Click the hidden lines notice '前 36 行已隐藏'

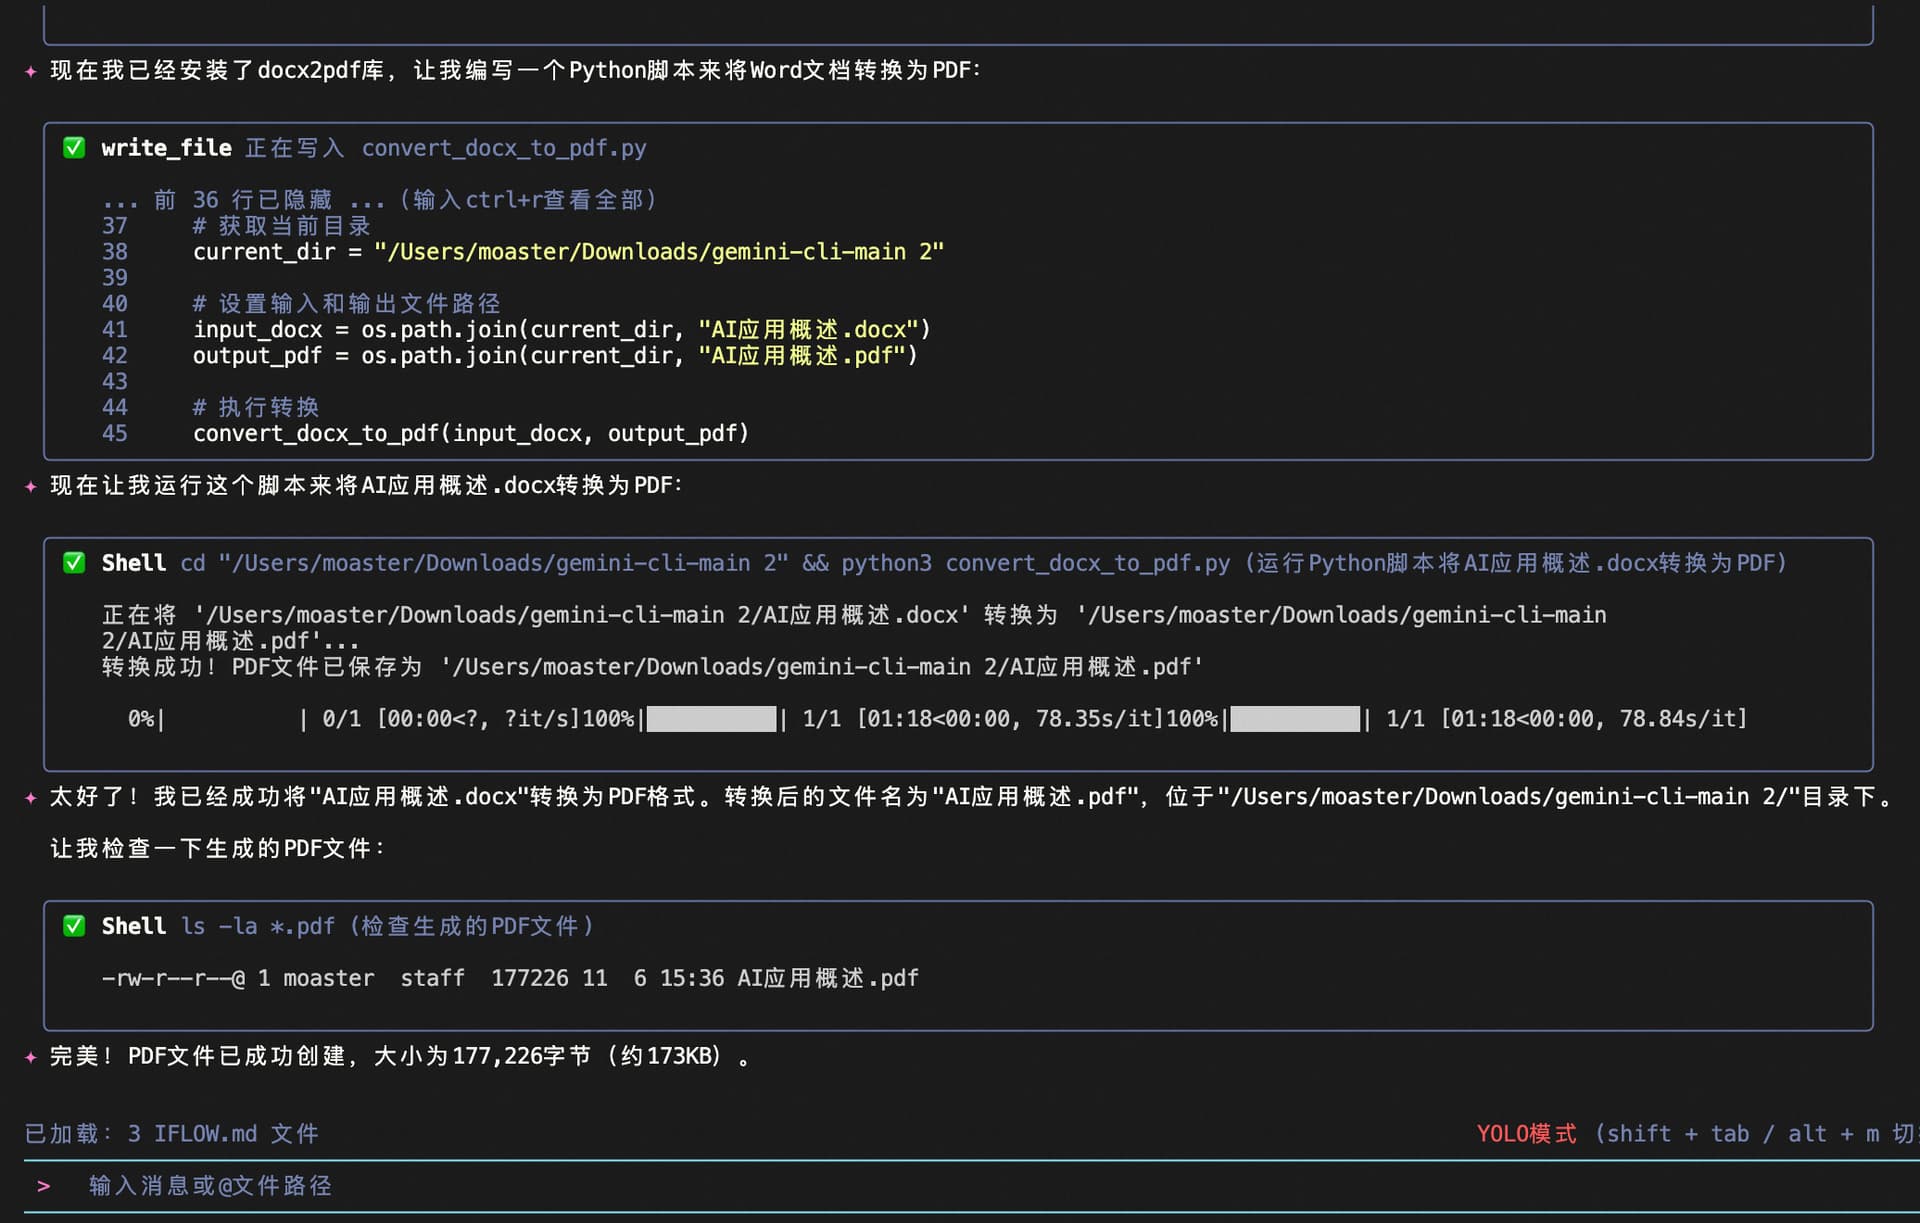click(x=243, y=200)
